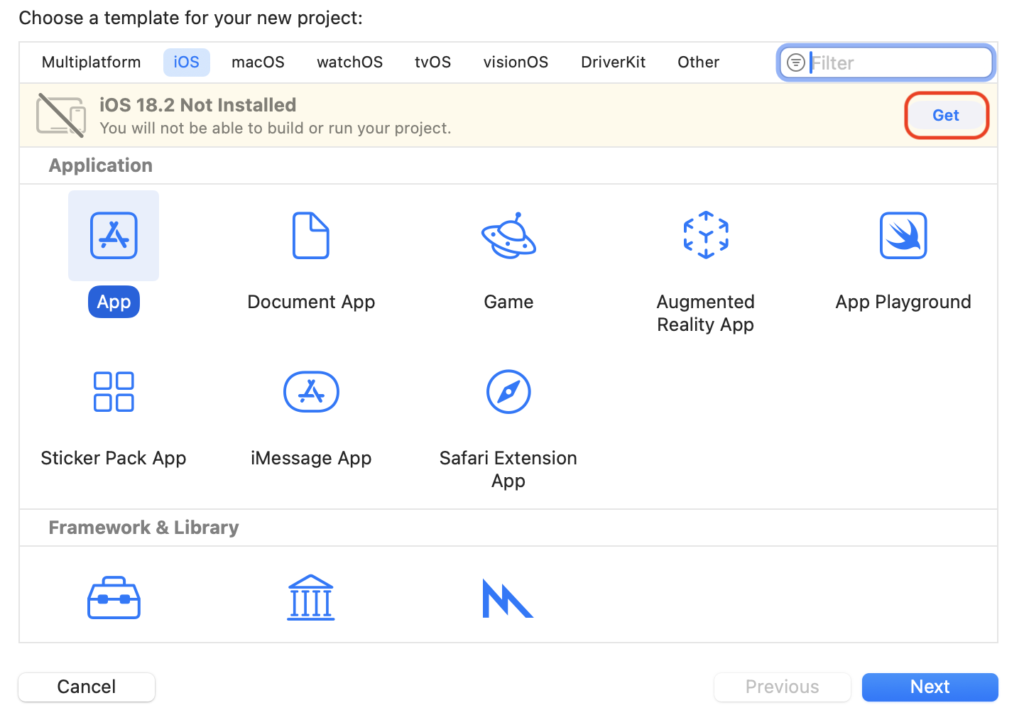Click the "Augmented Reality App" label
Viewport: 1024px width, 720px height.
(705, 313)
